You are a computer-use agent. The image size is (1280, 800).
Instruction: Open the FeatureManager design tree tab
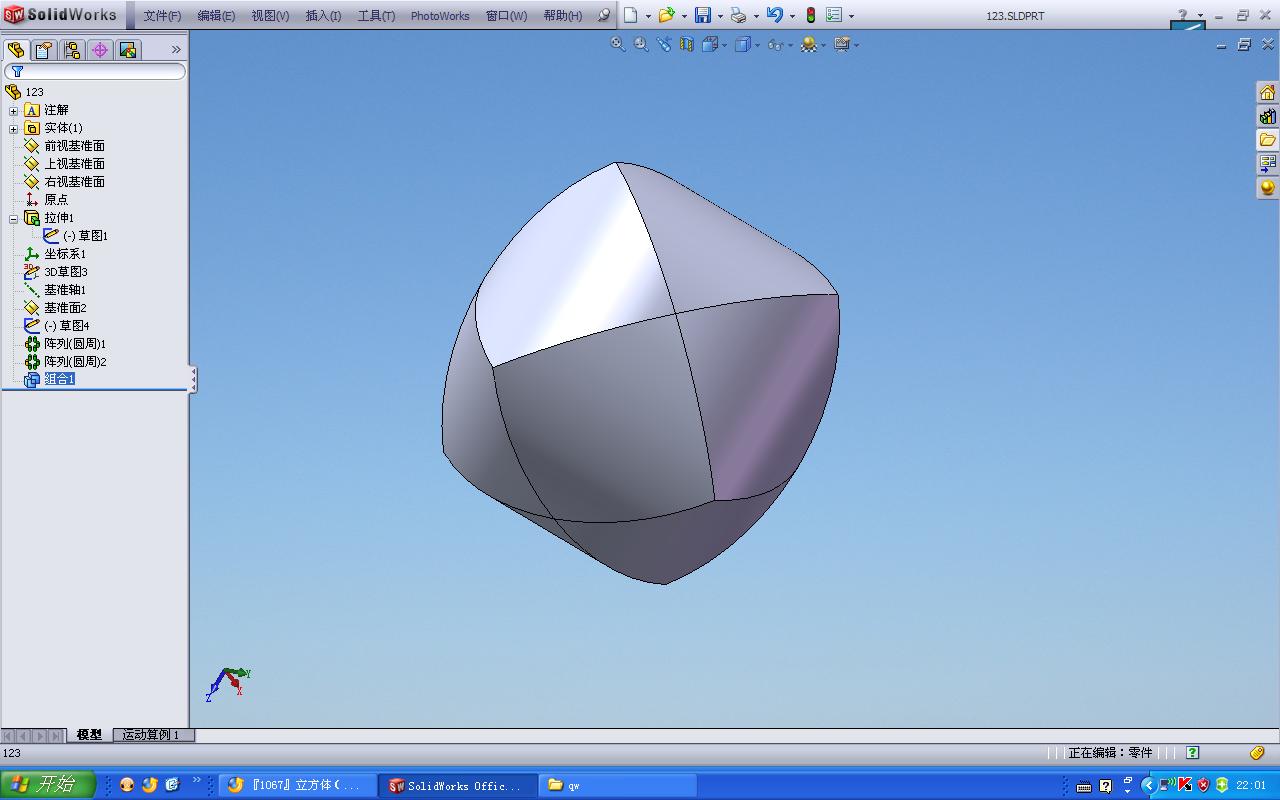click(16, 50)
